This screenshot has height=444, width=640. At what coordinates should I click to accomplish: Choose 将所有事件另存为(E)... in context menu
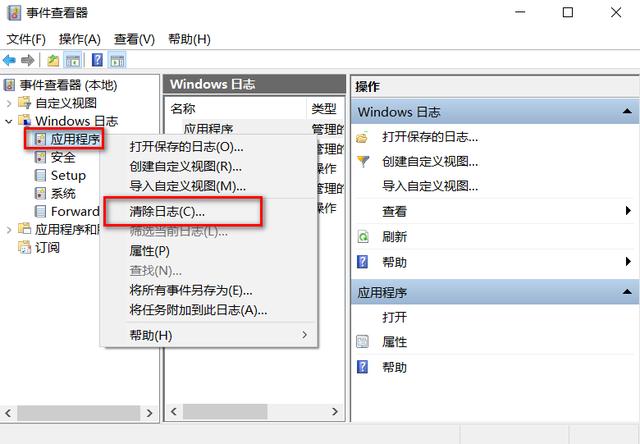[209, 291]
